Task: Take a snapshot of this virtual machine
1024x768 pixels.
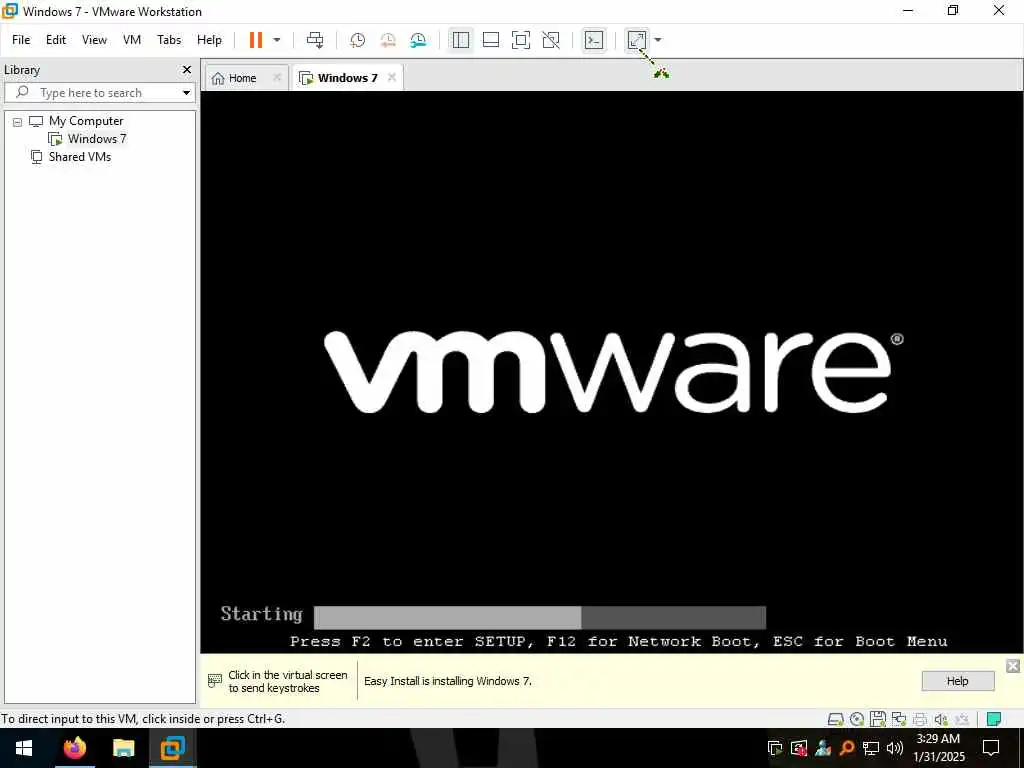Action: 357,40
